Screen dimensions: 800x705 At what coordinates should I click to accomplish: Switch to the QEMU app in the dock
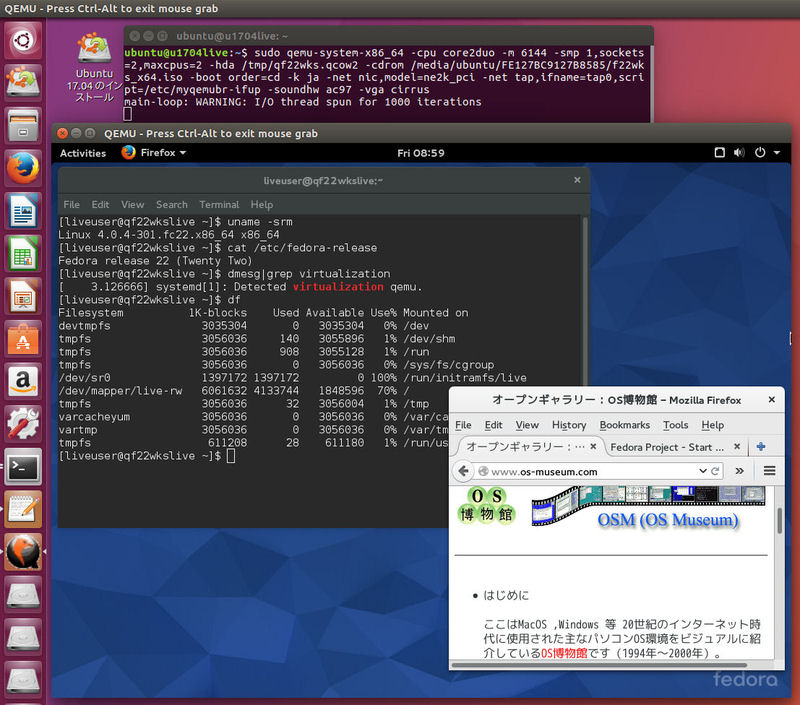pyautogui.click(x=23, y=552)
